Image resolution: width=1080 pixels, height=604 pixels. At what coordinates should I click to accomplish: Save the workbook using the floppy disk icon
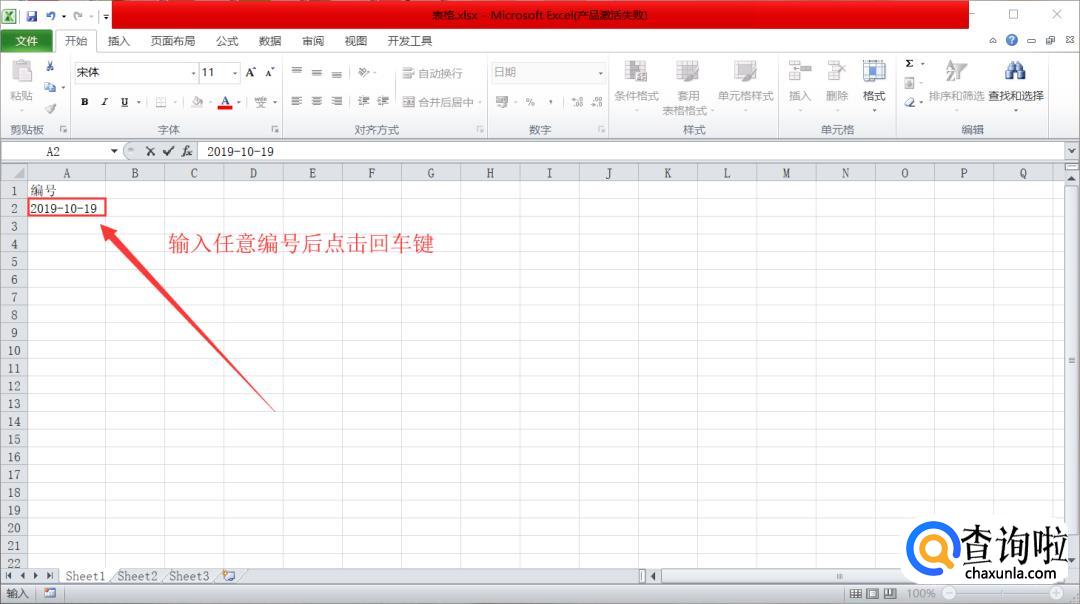click(x=31, y=16)
